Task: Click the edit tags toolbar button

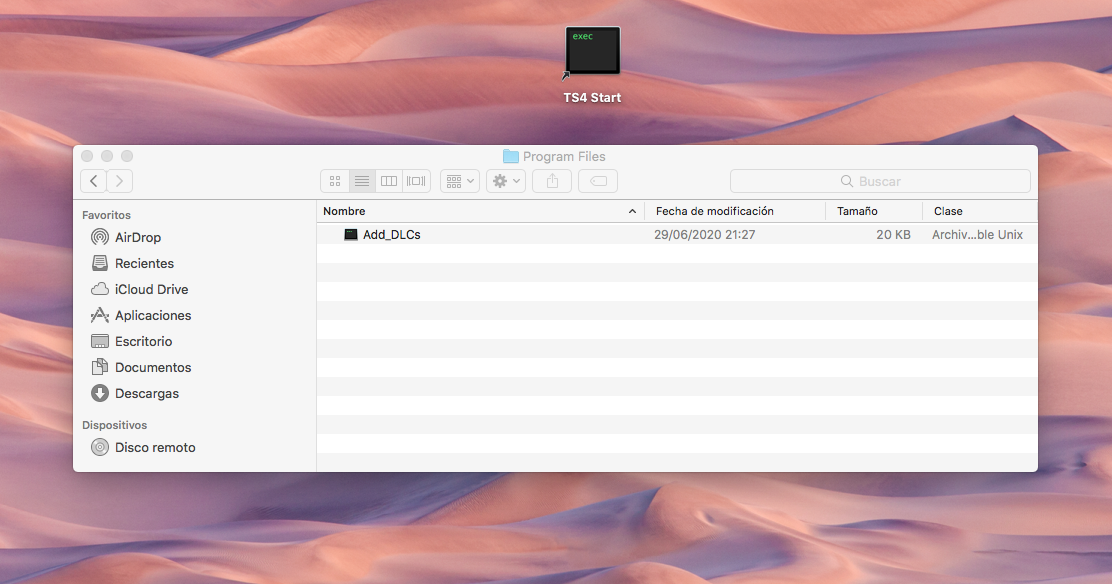Action: 598,181
